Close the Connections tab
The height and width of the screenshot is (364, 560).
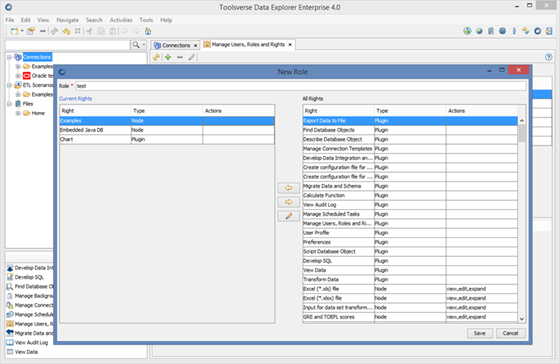click(195, 45)
